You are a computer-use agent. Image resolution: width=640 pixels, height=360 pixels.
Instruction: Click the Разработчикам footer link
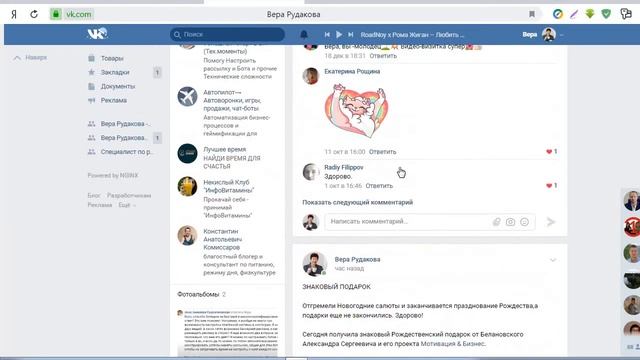tap(129, 196)
